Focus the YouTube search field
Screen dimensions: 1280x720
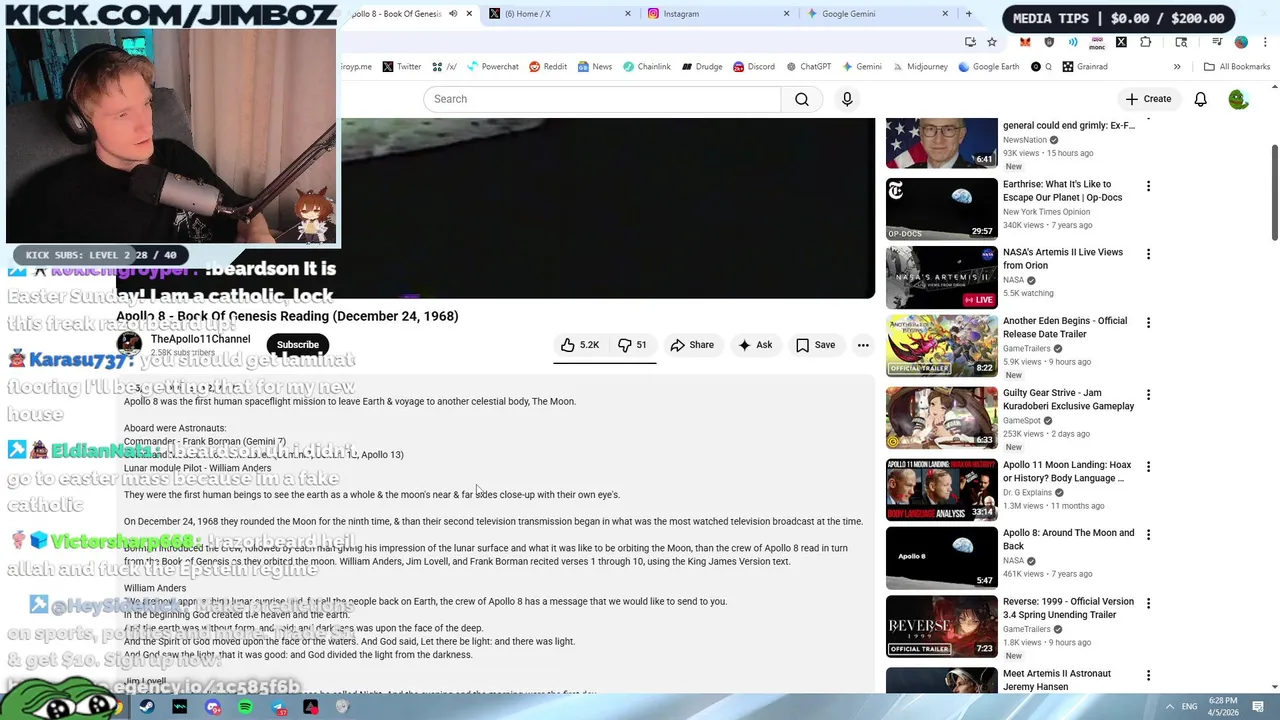[602, 99]
